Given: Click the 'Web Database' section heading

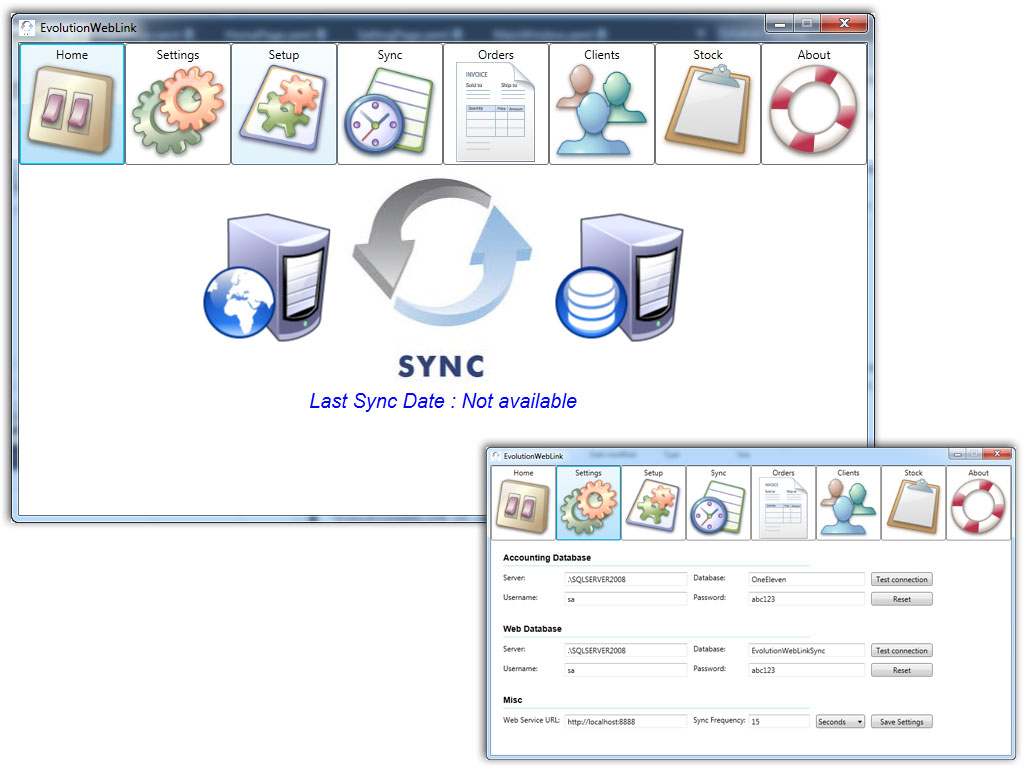Looking at the screenshot, I should 532,629.
